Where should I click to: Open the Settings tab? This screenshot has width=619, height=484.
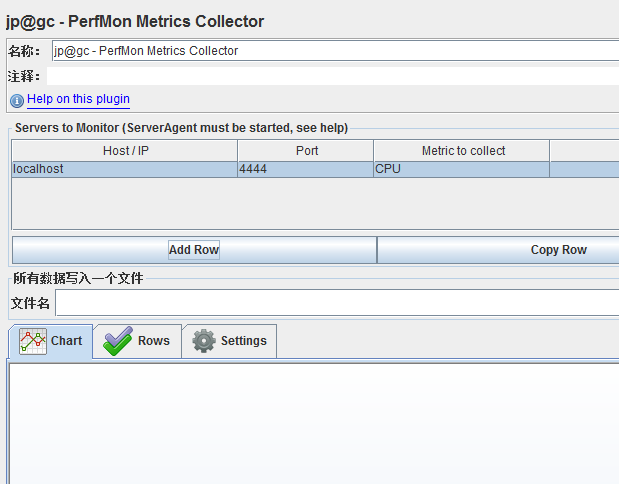(229, 341)
